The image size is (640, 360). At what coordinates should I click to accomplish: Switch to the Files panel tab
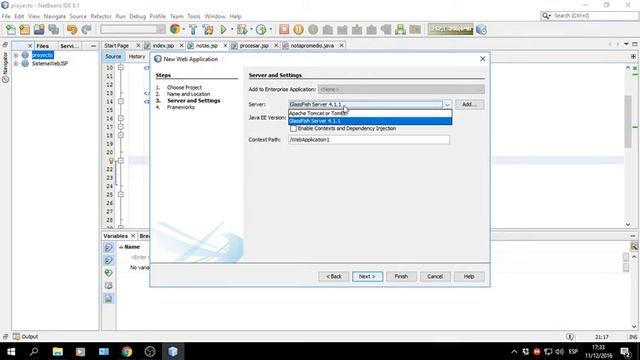click(42, 46)
